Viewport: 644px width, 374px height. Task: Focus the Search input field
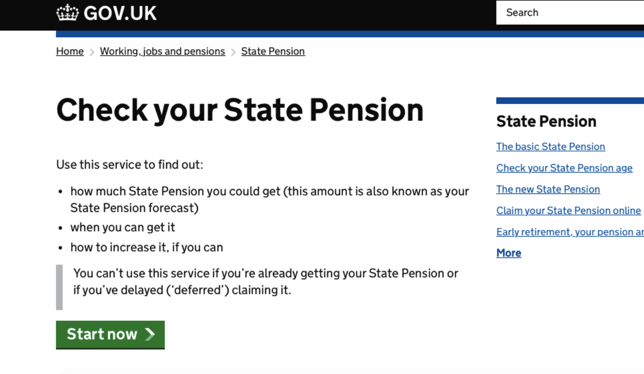click(x=570, y=13)
